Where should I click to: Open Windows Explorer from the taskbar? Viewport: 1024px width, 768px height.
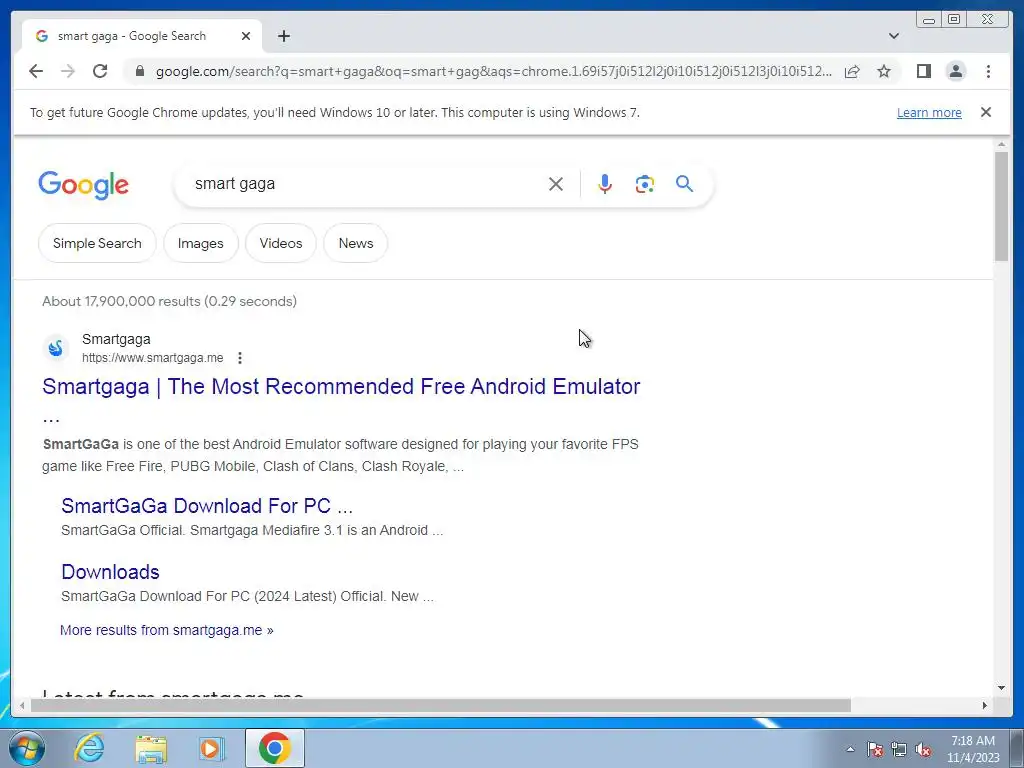click(x=151, y=748)
